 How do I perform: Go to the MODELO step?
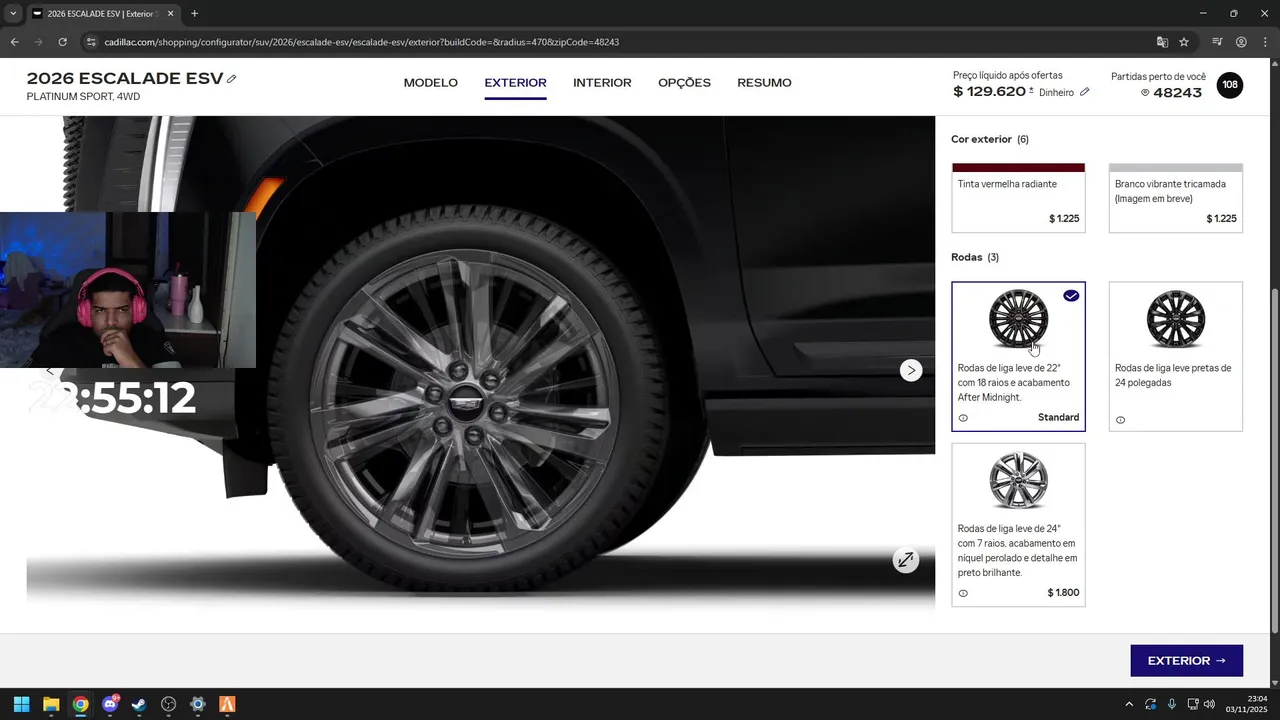pos(430,83)
